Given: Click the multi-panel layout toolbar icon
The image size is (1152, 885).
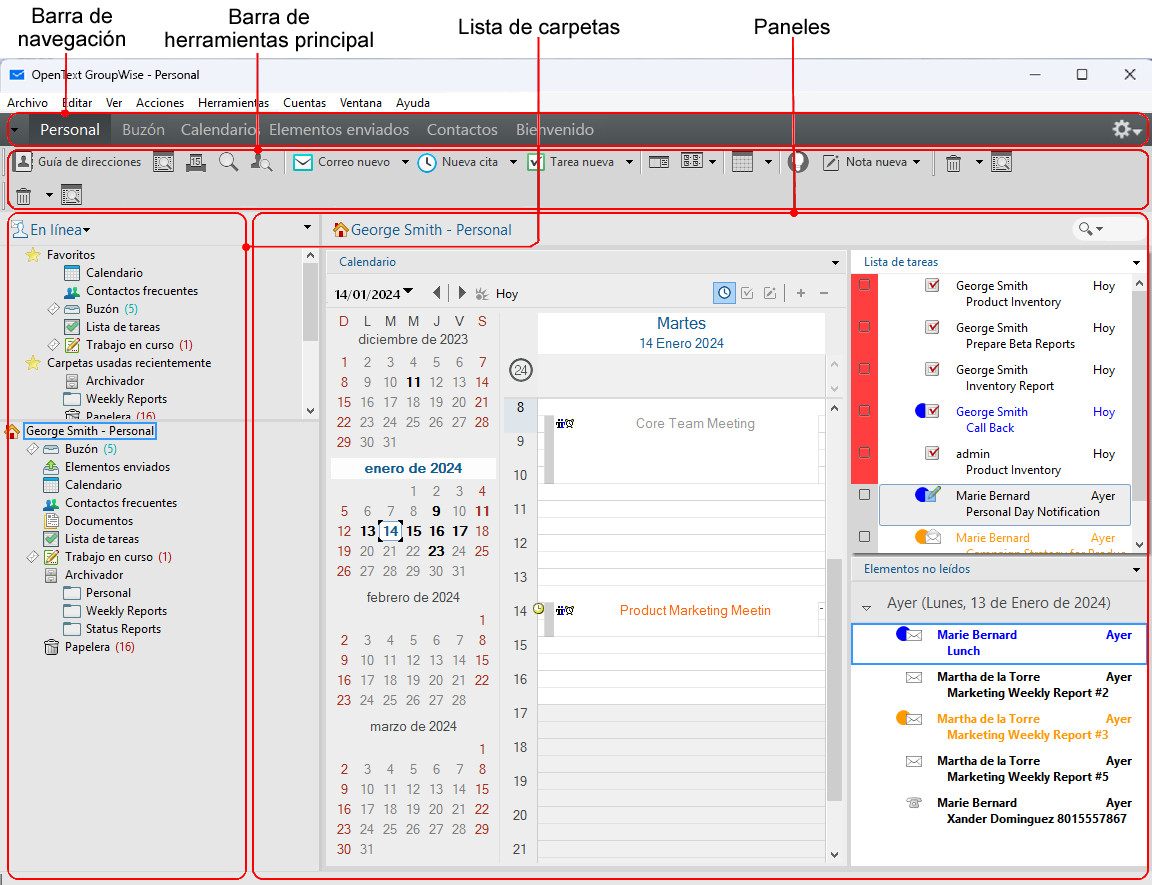Looking at the screenshot, I should click(x=692, y=162).
